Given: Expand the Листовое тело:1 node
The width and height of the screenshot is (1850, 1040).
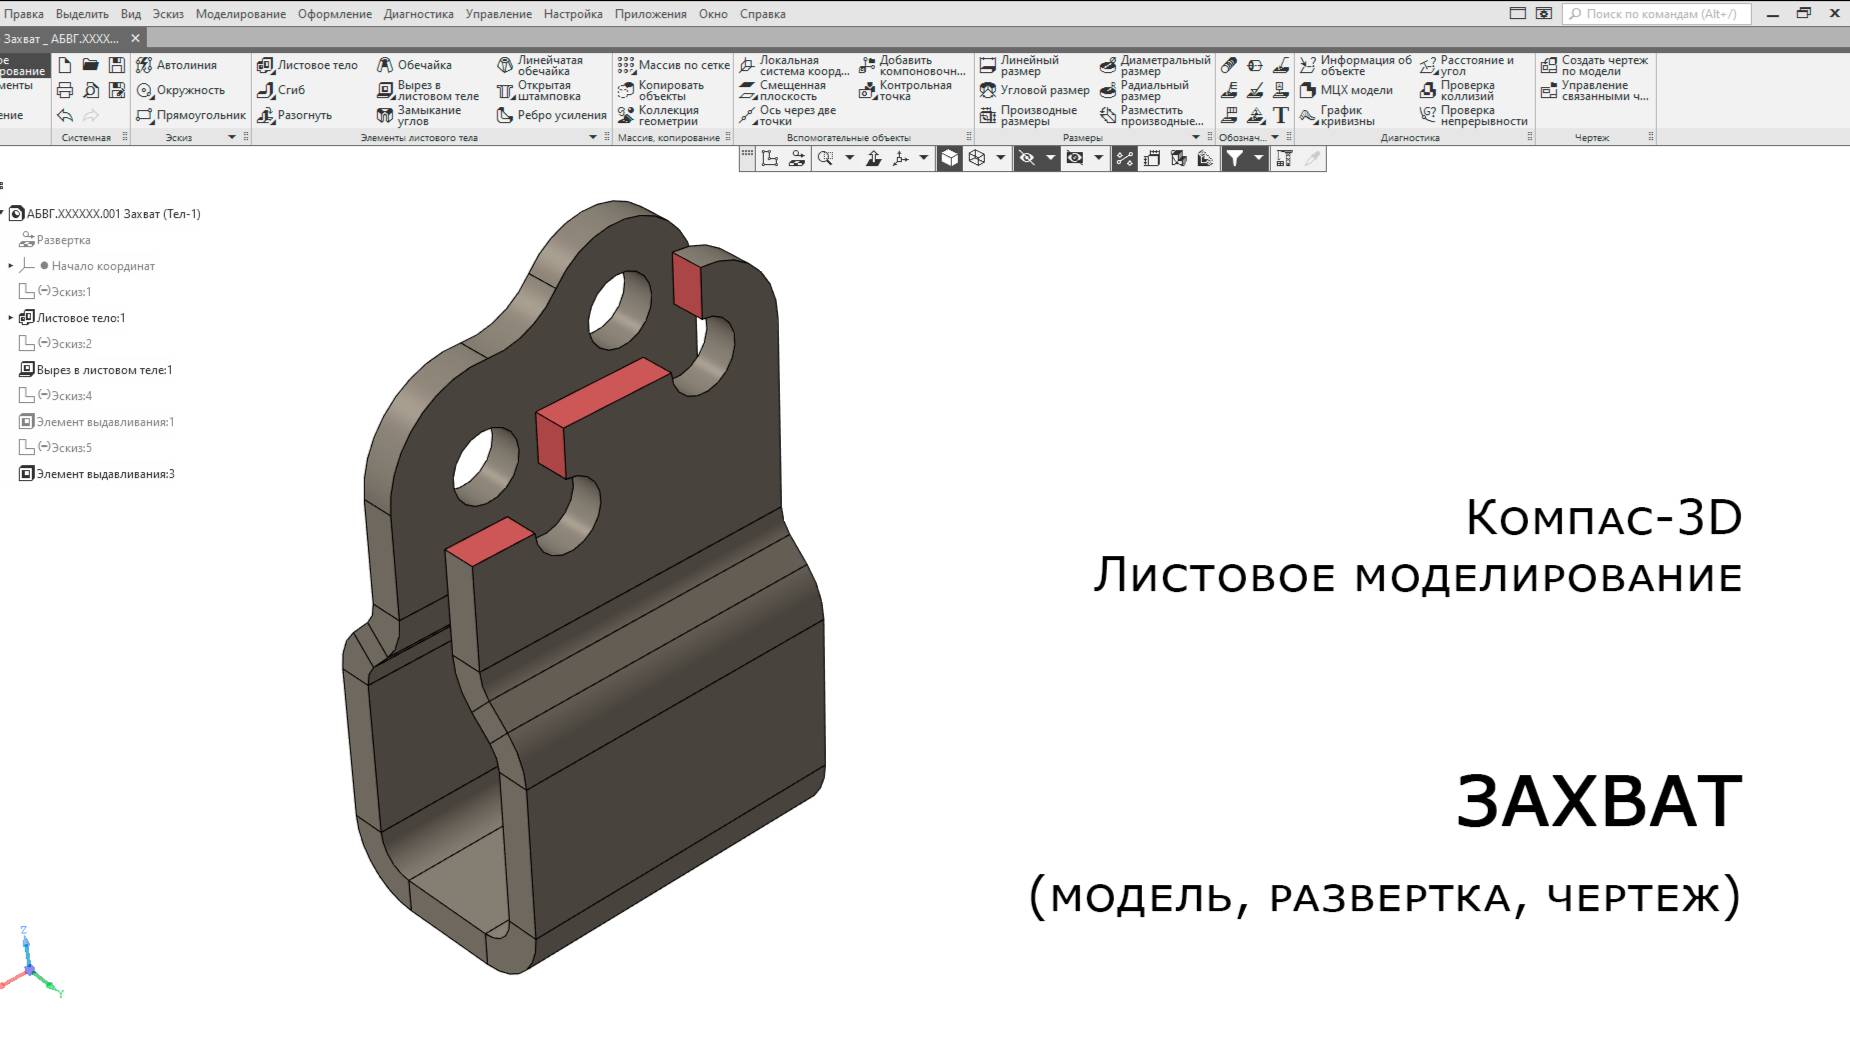Looking at the screenshot, I should click(10, 318).
